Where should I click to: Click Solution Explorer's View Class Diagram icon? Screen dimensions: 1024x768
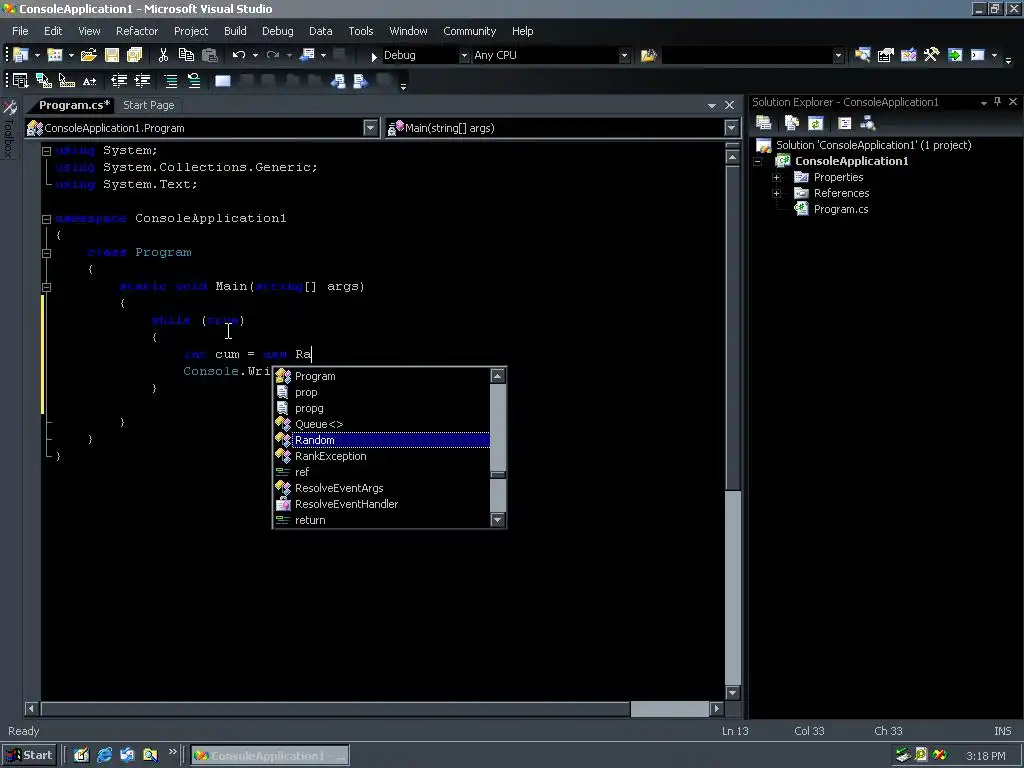pyautogui.click(x=868, y=123)
